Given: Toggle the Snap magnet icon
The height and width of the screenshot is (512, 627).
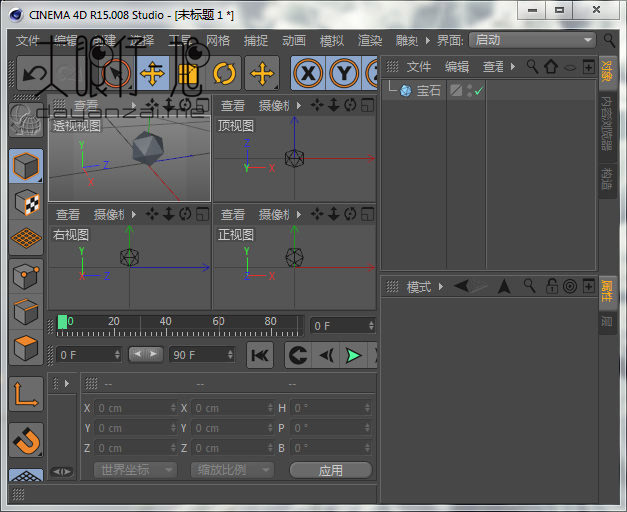Looking at the screenshot, I should coord(26,440).
